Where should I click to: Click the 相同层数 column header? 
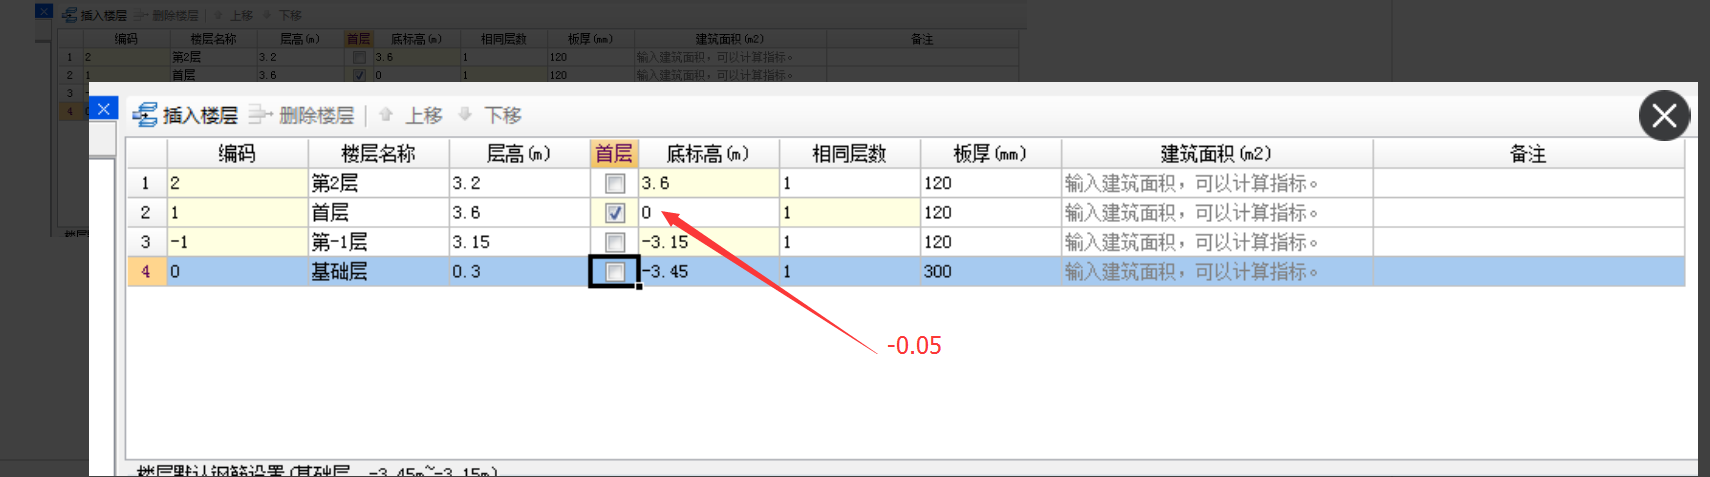point(849,154)
